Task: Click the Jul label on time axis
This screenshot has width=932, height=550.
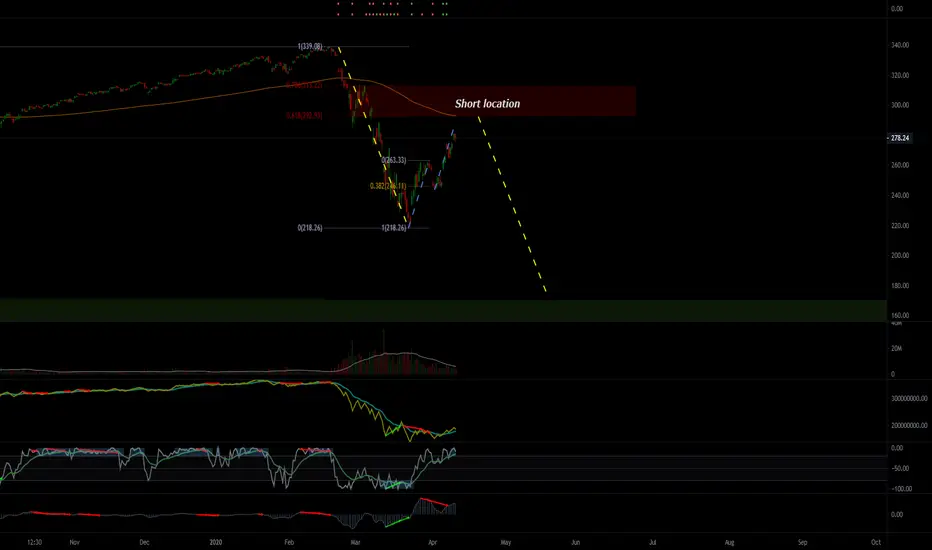Action: click(652, 542)
